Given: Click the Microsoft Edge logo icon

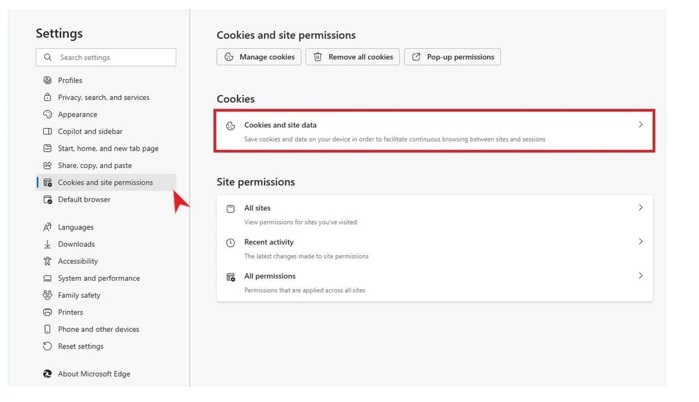Looking at the screenshot, I should tap(47, 374).
